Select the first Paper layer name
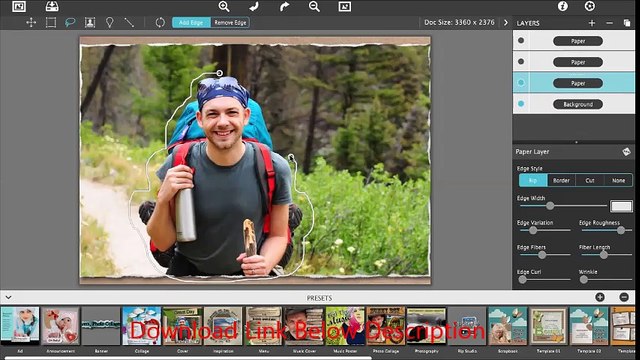The image size is (640, 360). [x=578, y=41]
